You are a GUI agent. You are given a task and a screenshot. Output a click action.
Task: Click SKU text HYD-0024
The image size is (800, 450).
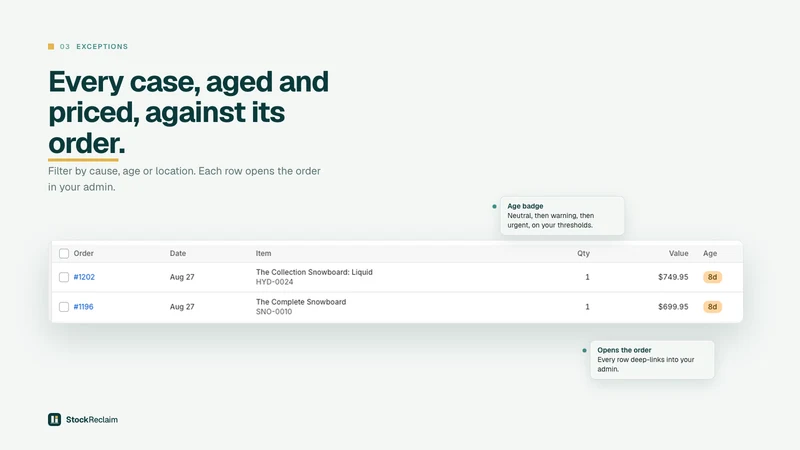pyautogui.click(x=274, y=282)
